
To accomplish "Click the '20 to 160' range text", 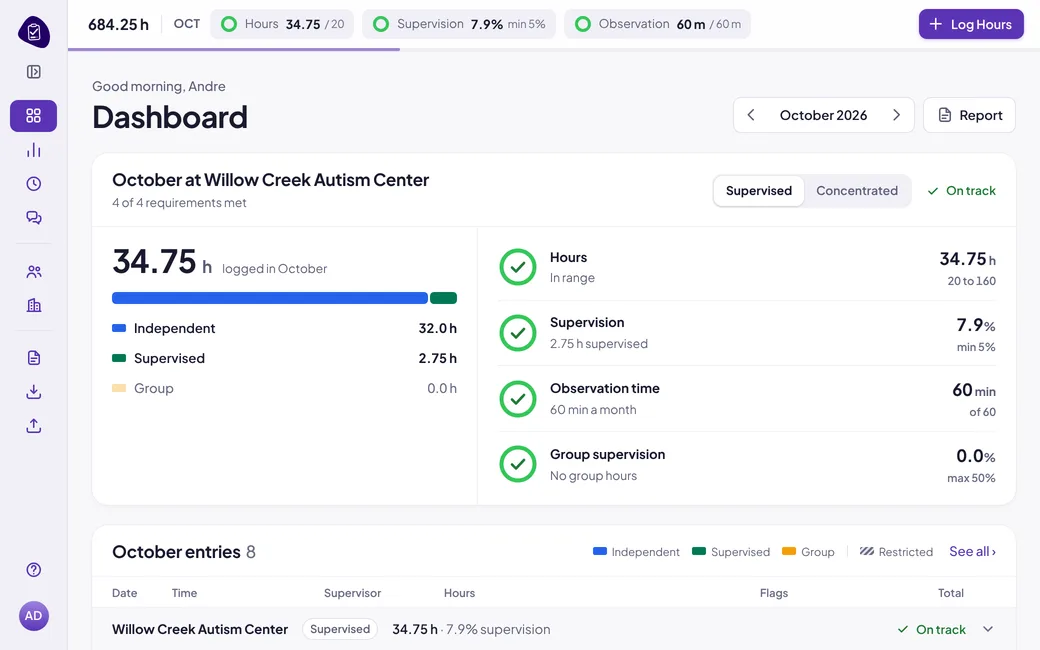I will (x=972, y=281).
